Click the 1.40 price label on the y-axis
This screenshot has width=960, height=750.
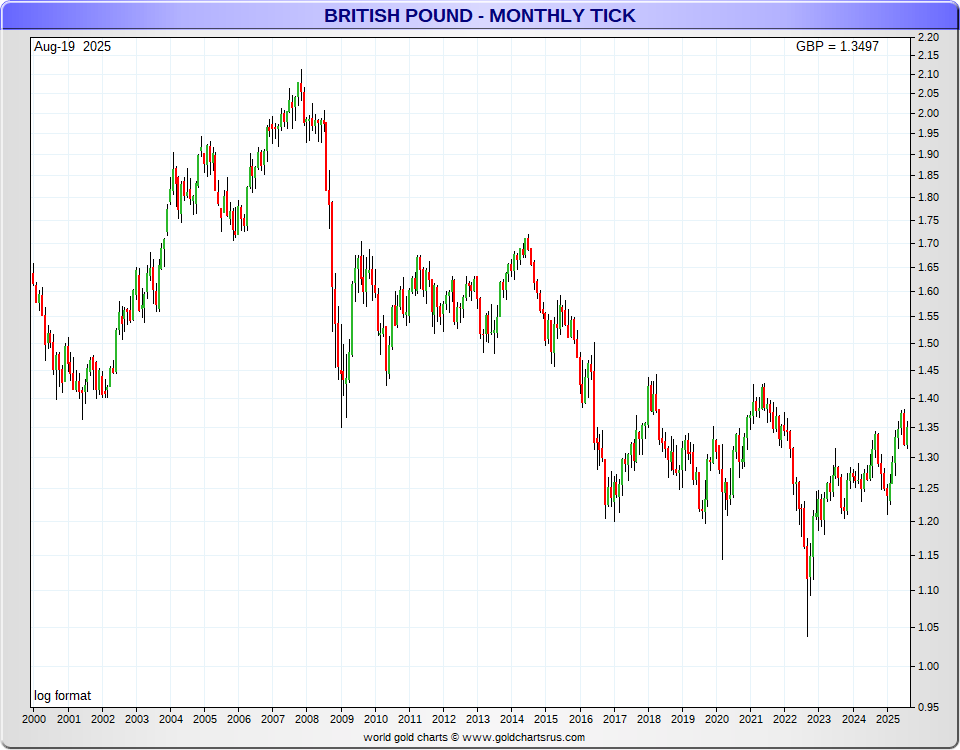929,399
